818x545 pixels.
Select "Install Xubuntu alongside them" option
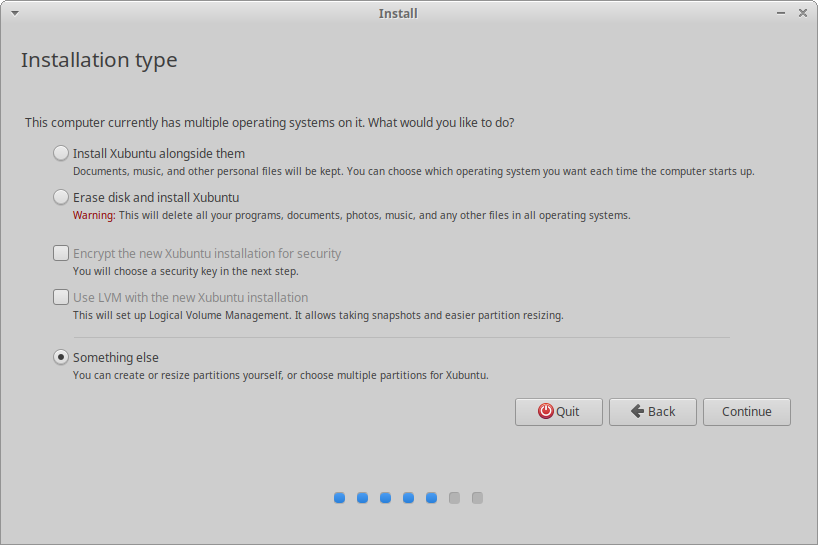tap(62, 154)
